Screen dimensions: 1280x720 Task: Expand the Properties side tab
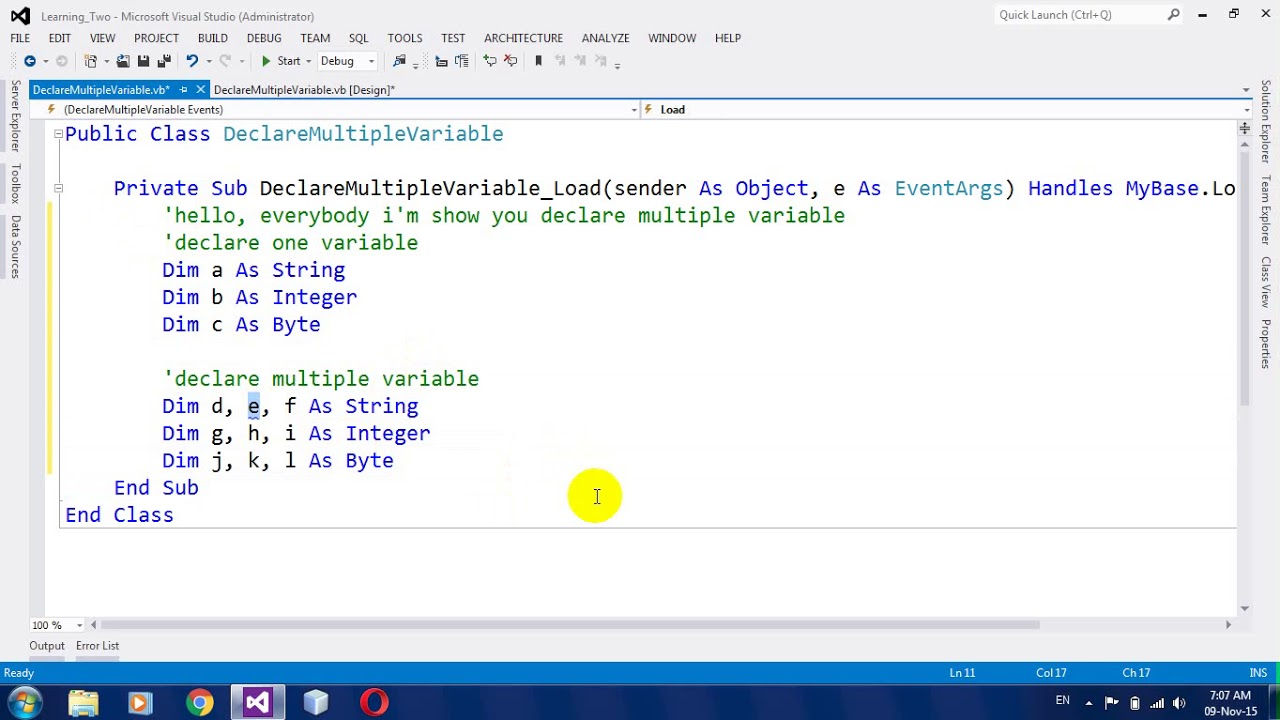point(1265,344)
